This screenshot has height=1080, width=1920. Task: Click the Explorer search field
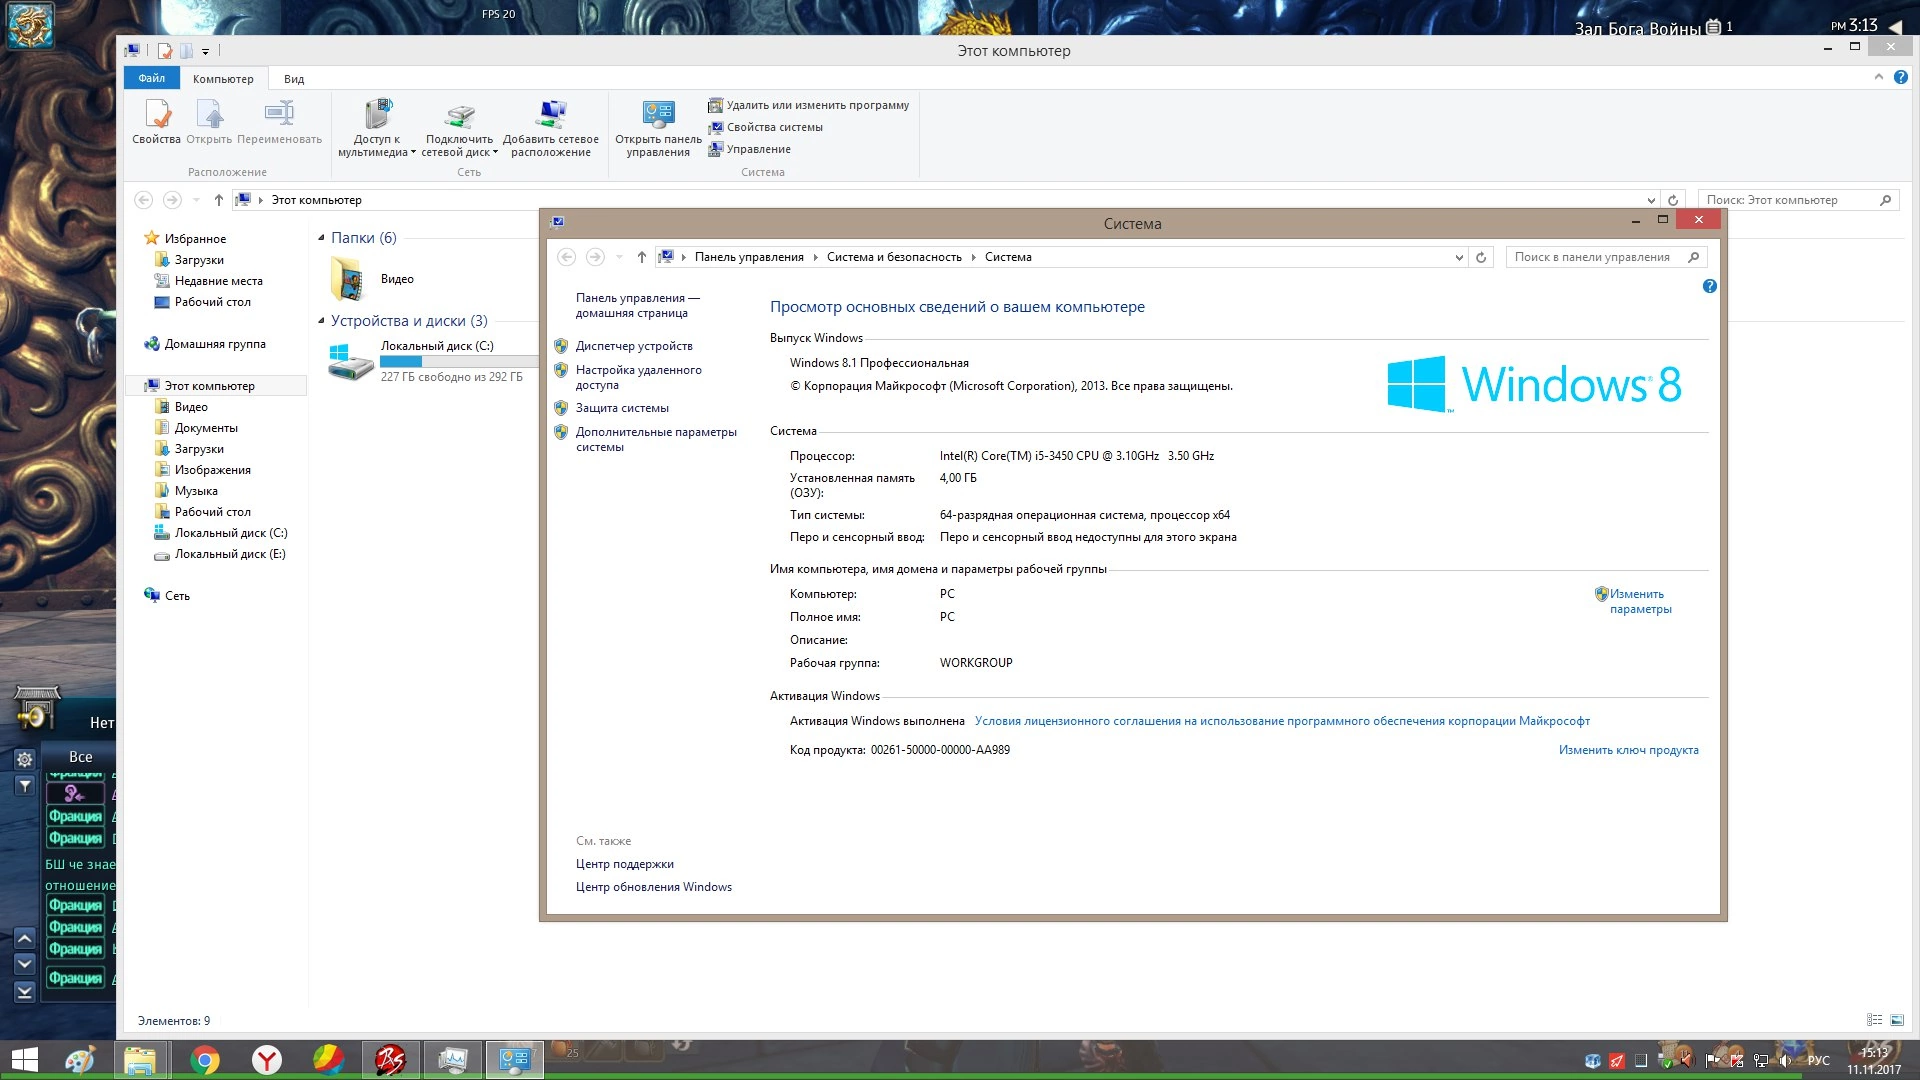point(1796,200)
